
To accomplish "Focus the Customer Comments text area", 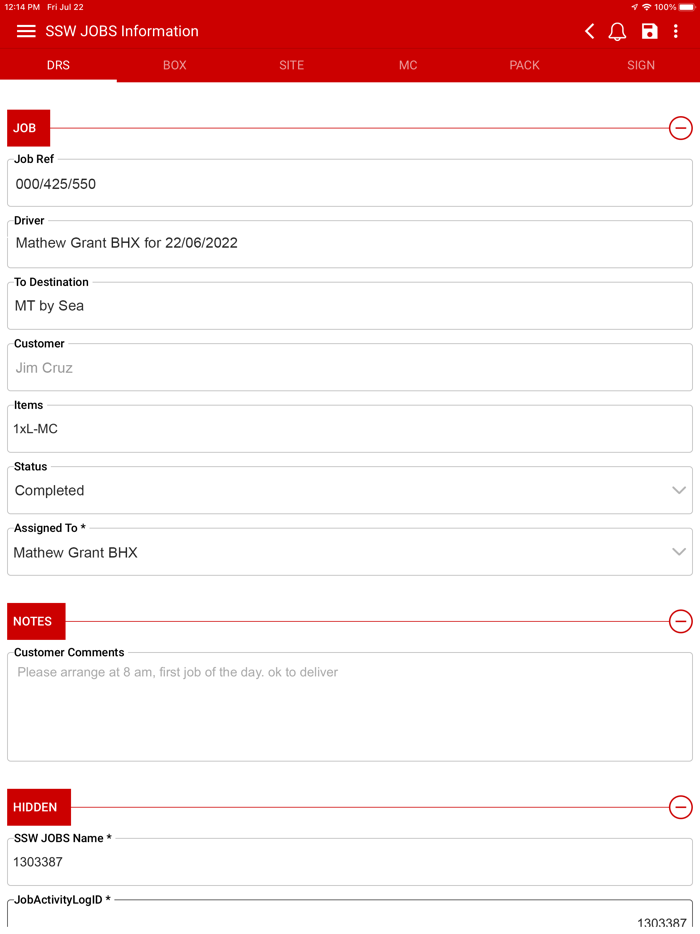I will (350, 707).
